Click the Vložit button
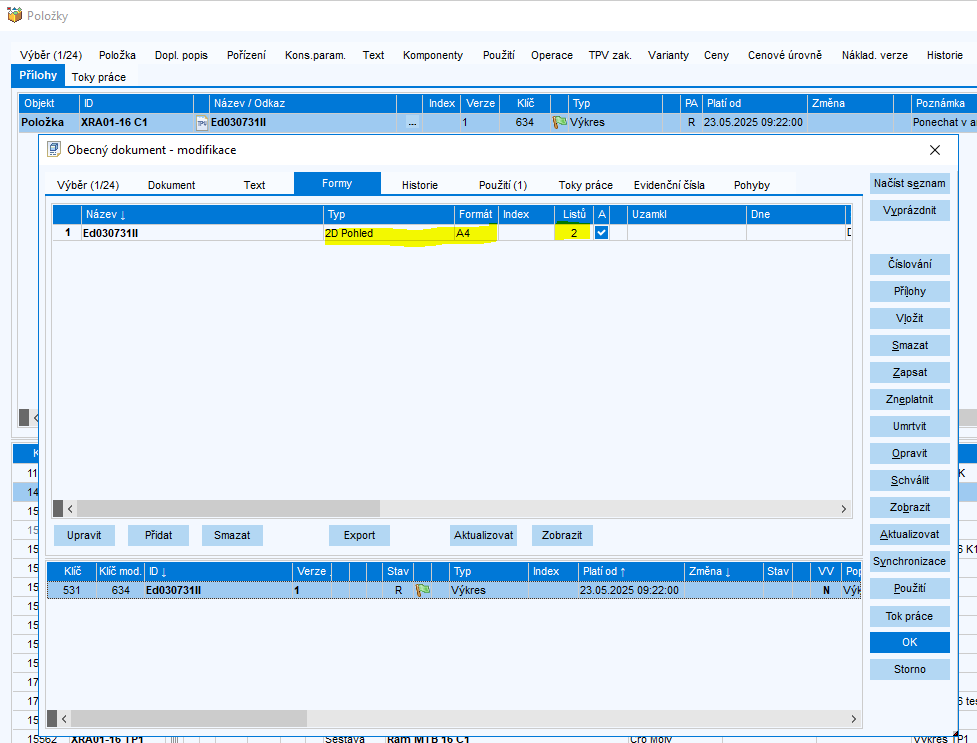The height and width of the screenshot is (743, 977). (x=910, y=319)
